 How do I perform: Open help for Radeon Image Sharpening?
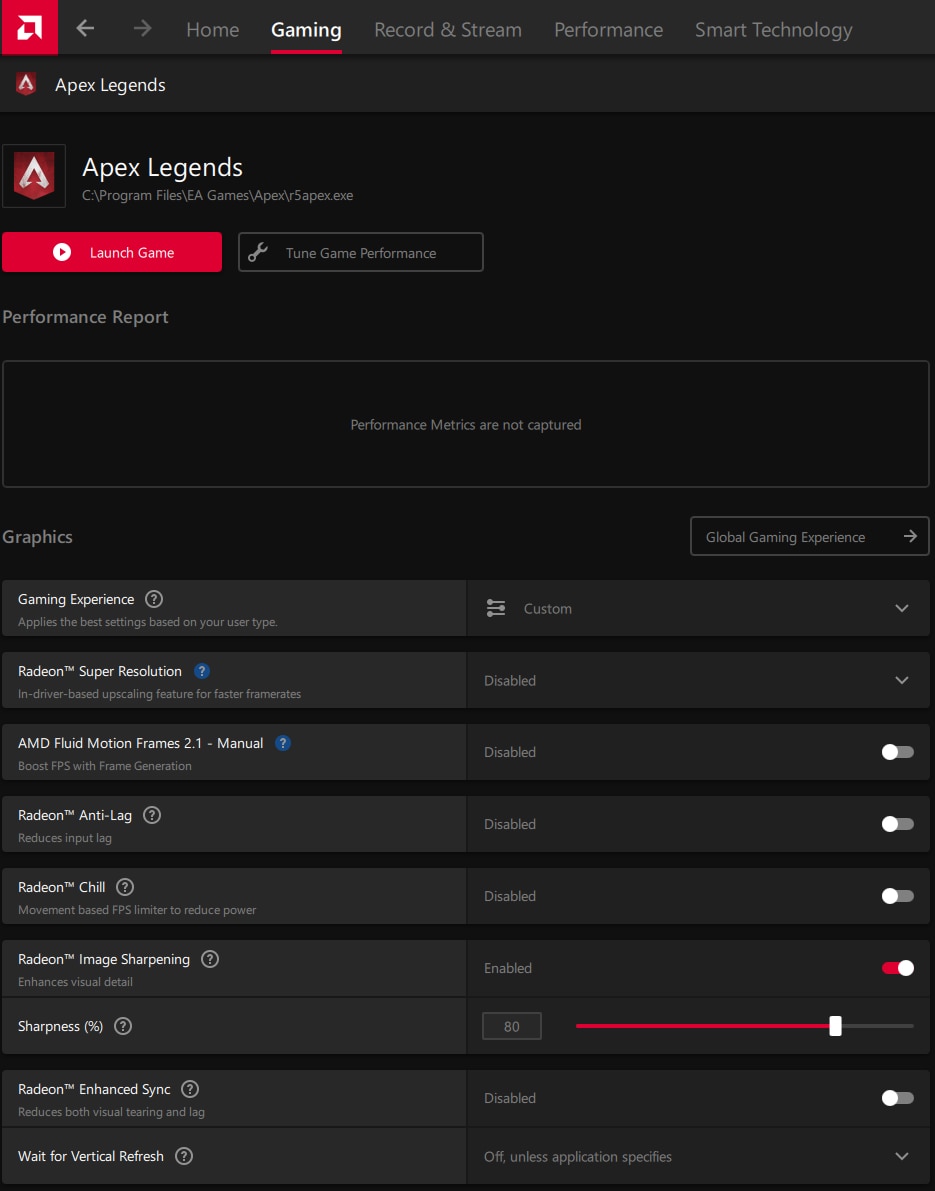(x=210, y=959)
